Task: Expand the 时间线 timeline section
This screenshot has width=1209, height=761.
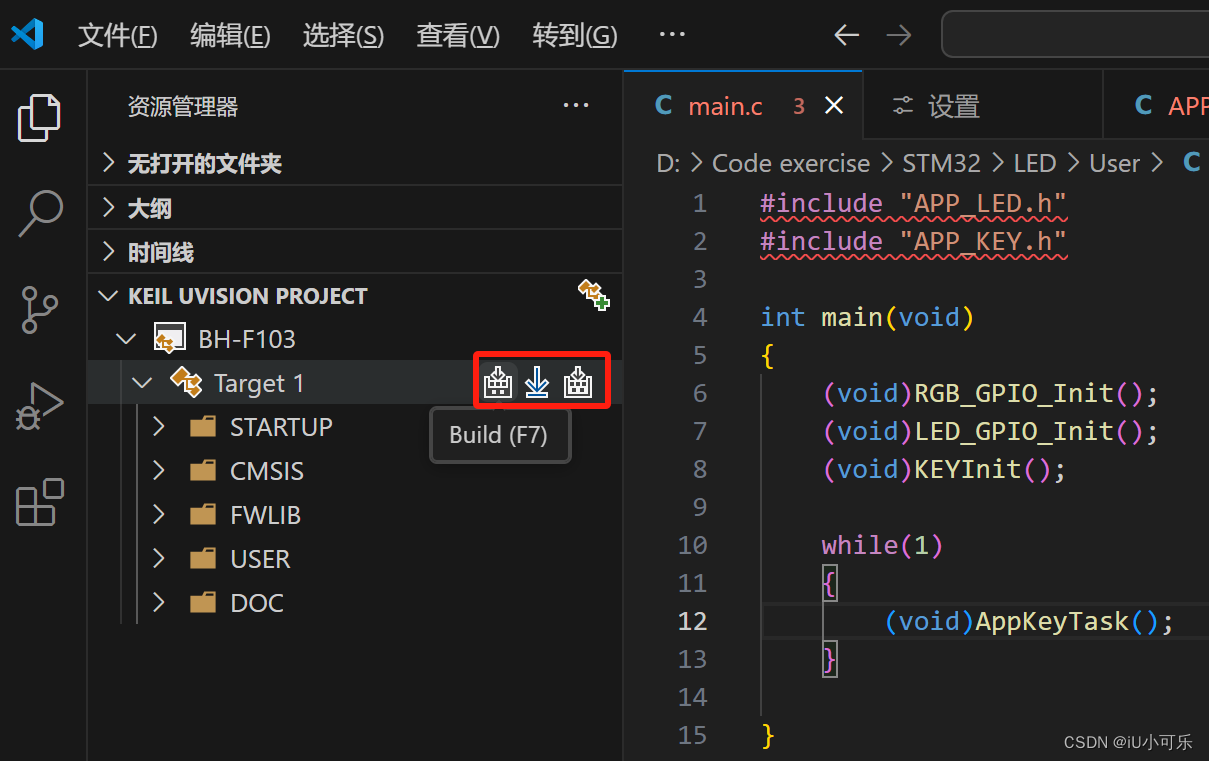Action: point(109,252)
